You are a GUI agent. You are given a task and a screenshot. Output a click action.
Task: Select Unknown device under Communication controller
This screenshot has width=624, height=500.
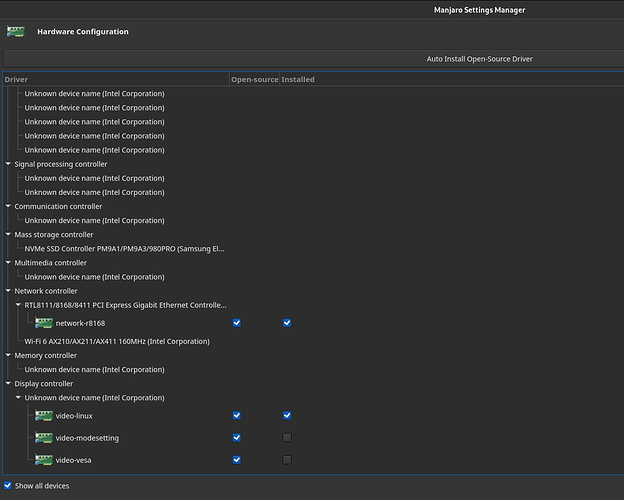tap(94, 221)
